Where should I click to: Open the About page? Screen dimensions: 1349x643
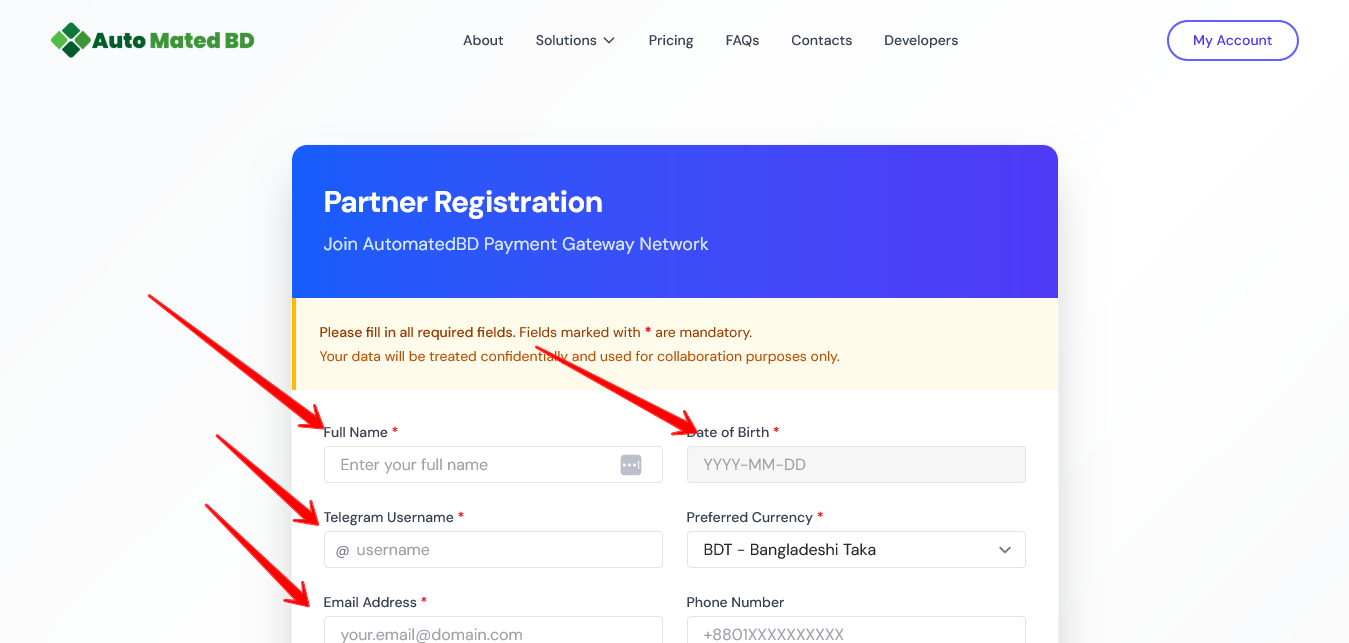483,41
